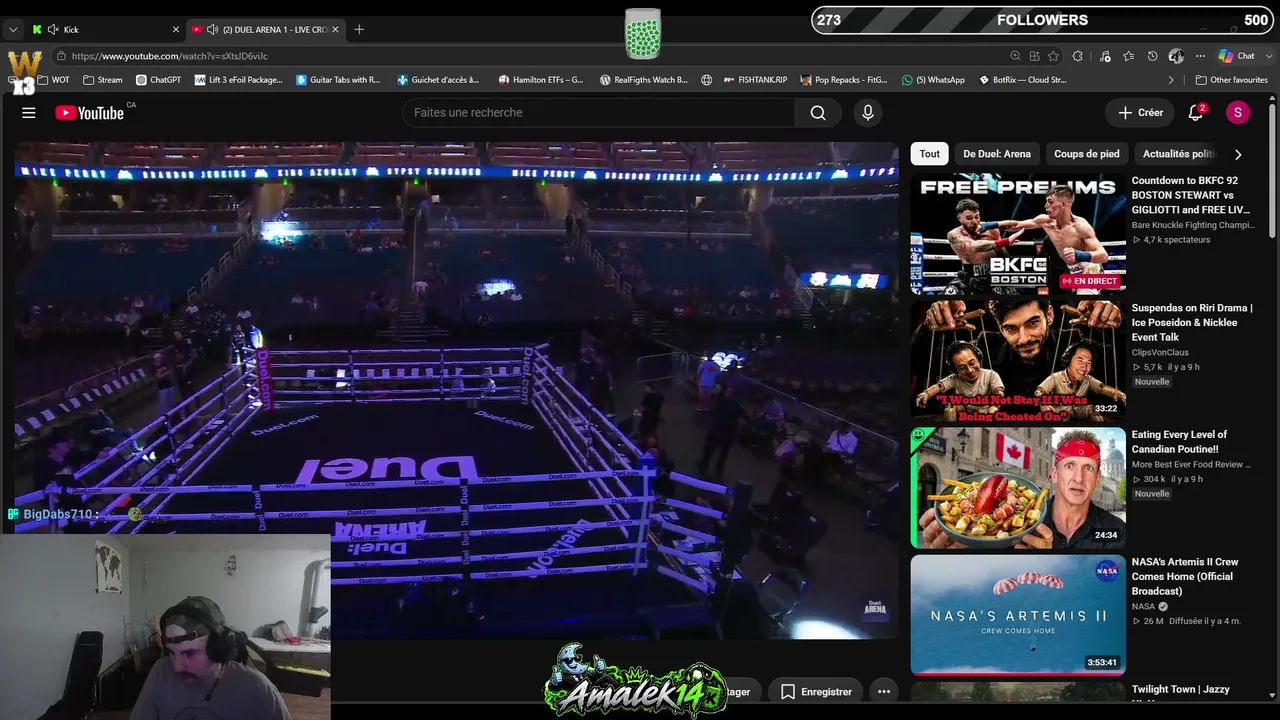Open Pop Repacks FitGirl bookmark
1280x720 pixels.
(844, 80)
